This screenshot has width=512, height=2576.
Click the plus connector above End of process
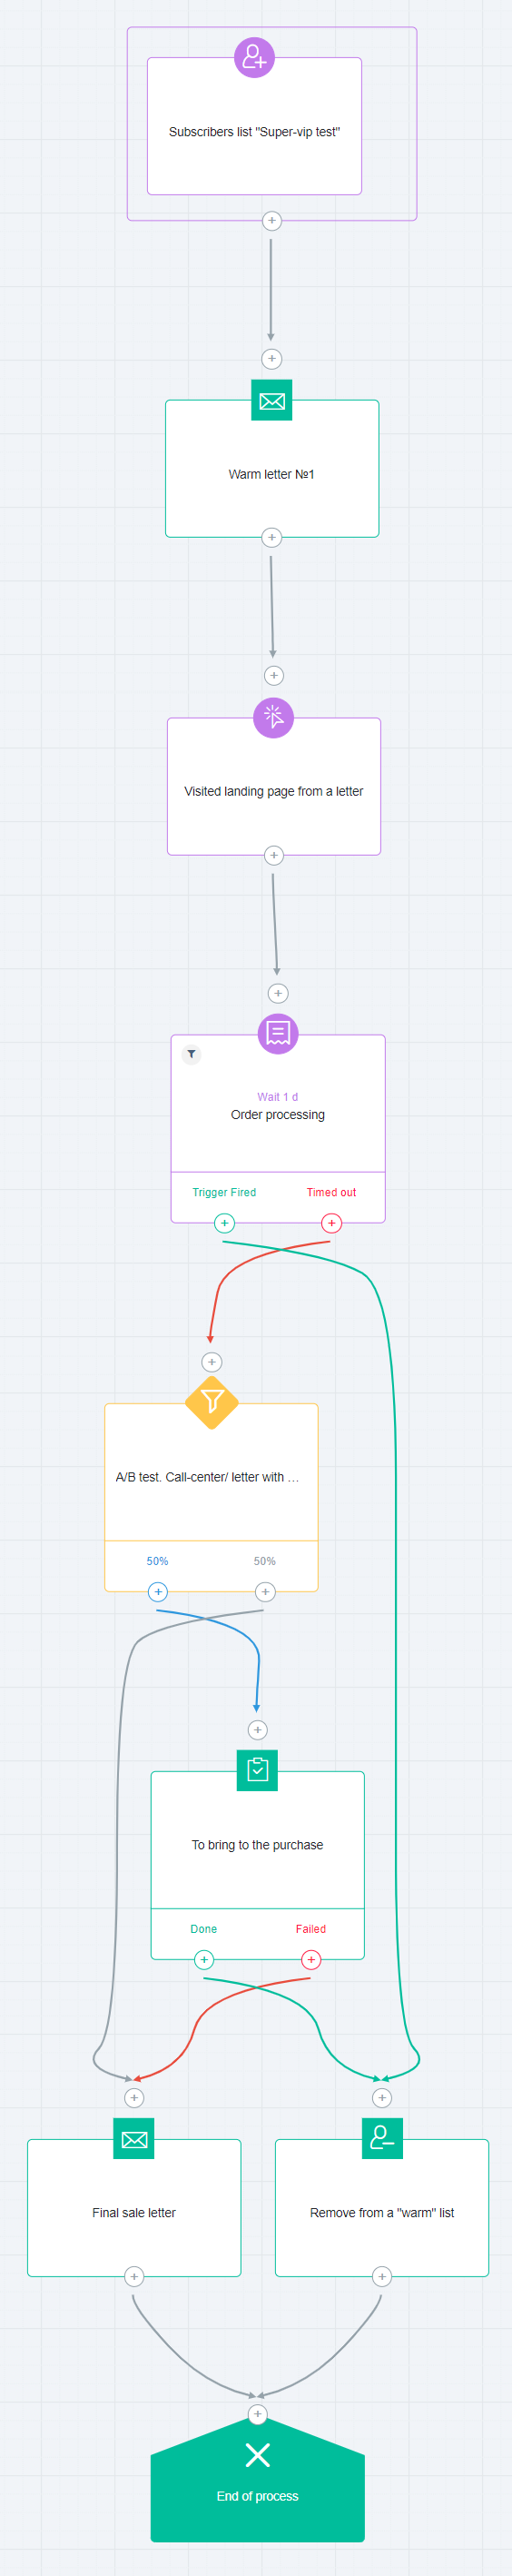tap(258, 2414)
